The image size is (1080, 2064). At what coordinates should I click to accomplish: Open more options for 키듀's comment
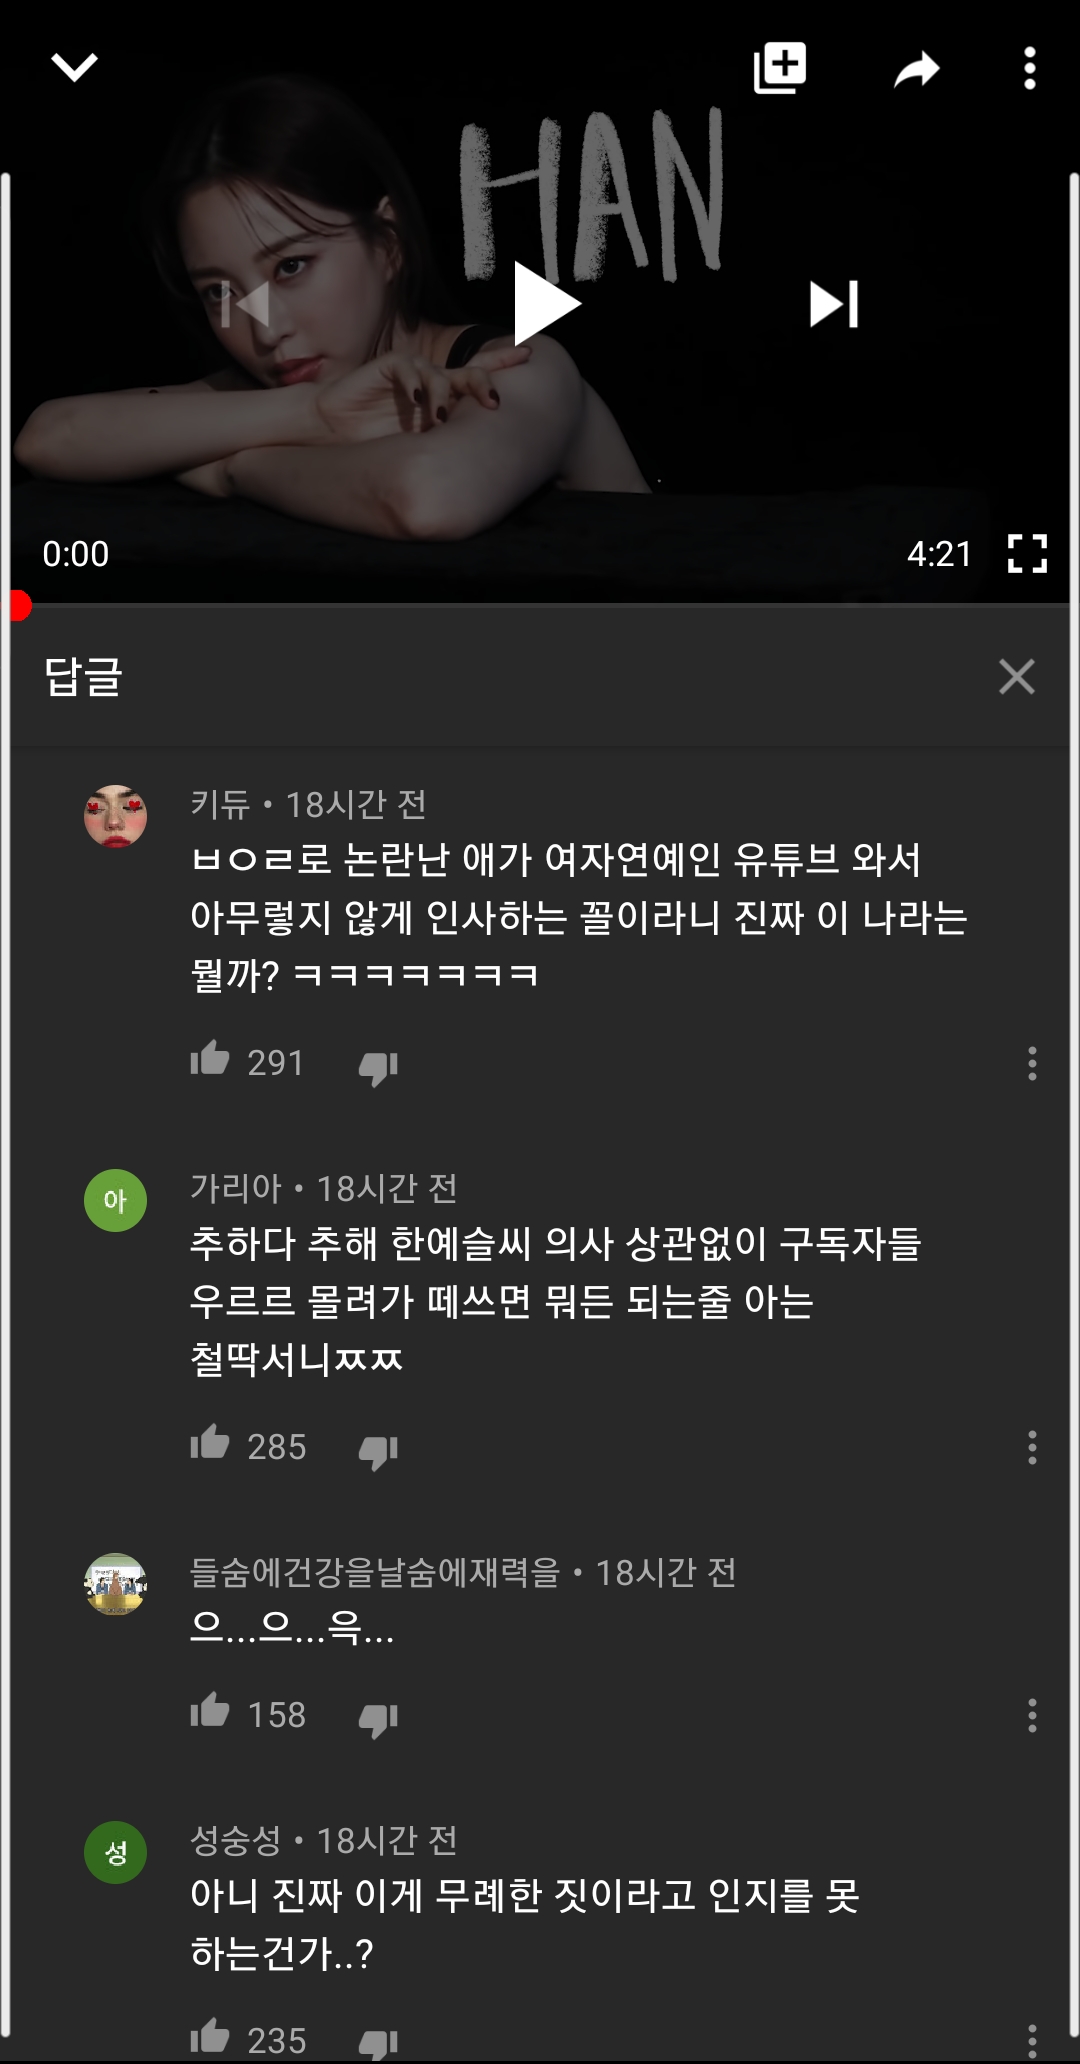(x=1032, y=1063)
